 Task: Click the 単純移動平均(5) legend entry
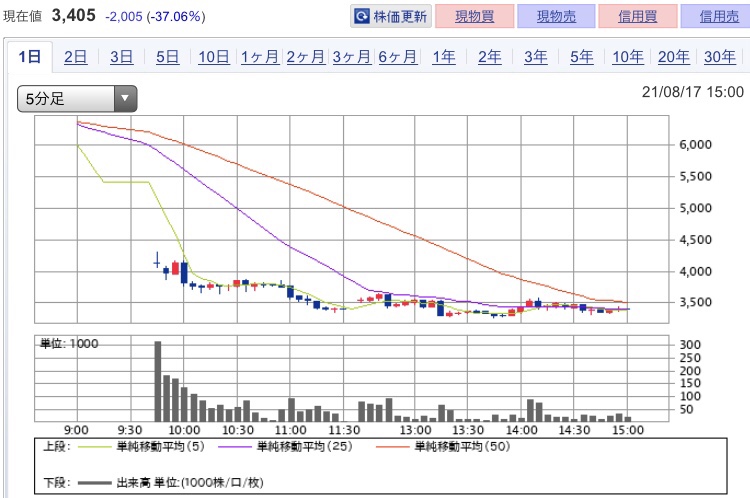141,447
